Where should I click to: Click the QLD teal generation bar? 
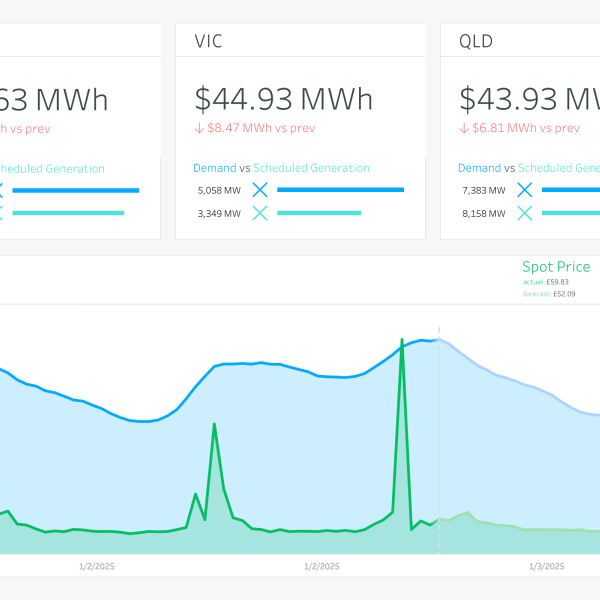[571, 213]
